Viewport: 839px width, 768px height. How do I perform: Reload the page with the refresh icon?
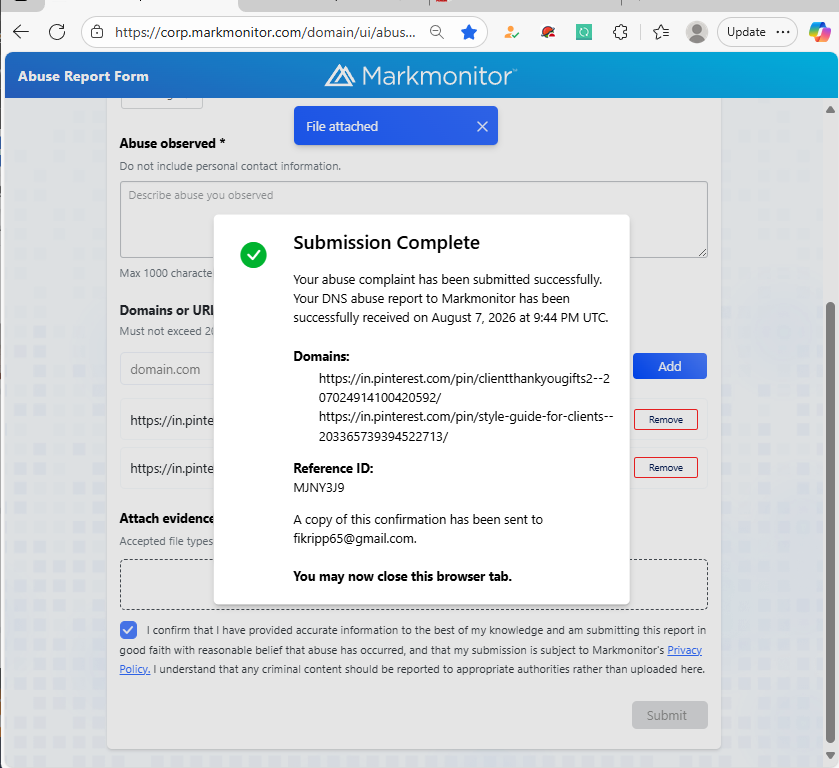[57, 32]
